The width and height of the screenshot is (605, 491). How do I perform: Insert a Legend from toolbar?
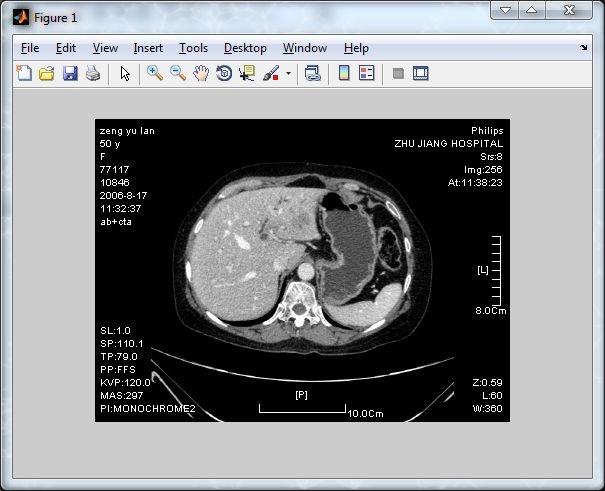(x=367, y=73)
